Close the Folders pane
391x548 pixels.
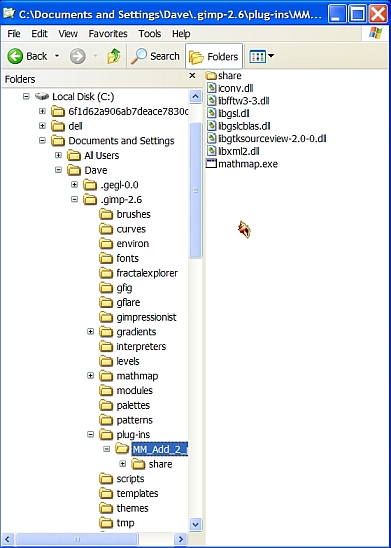192,75
